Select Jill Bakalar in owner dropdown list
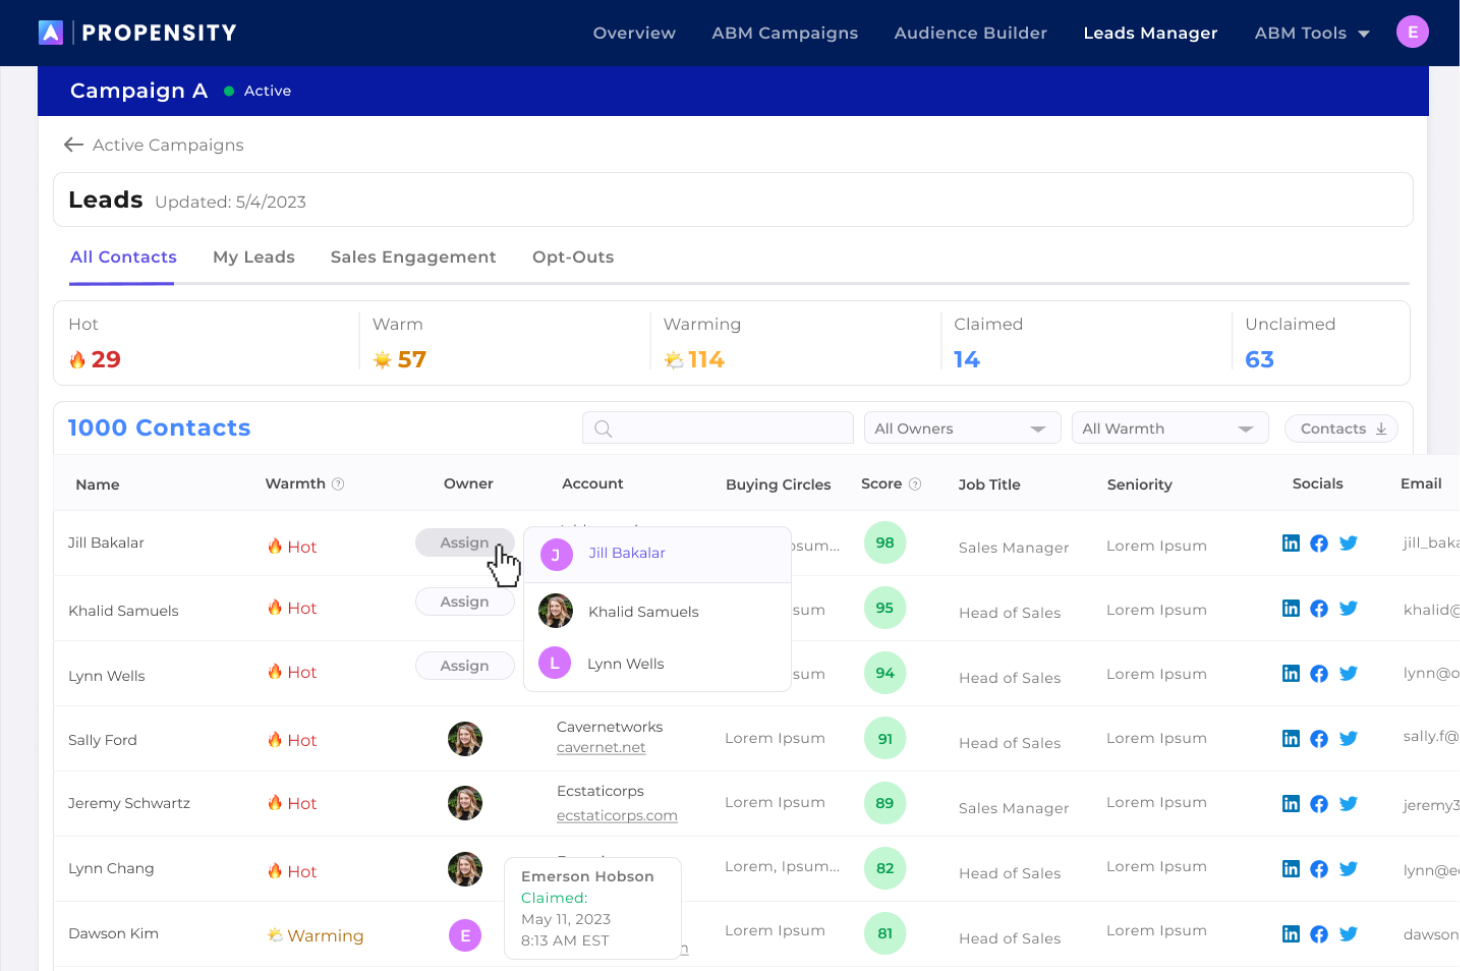The width and height of the screenshot is (1460, 971). [x=658, y=553]
